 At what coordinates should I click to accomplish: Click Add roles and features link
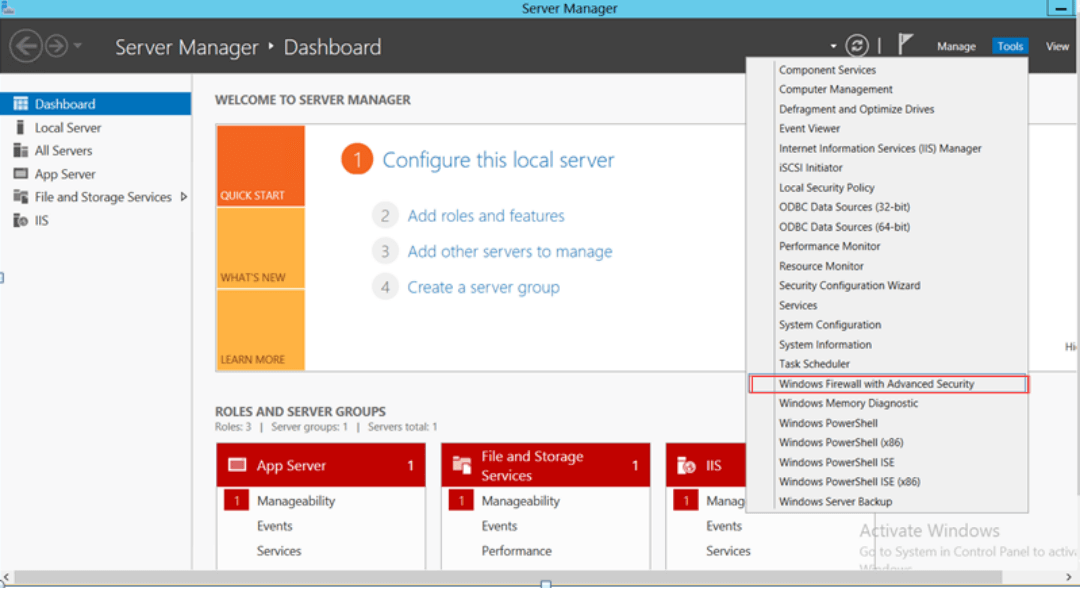[x=486, y=215]
